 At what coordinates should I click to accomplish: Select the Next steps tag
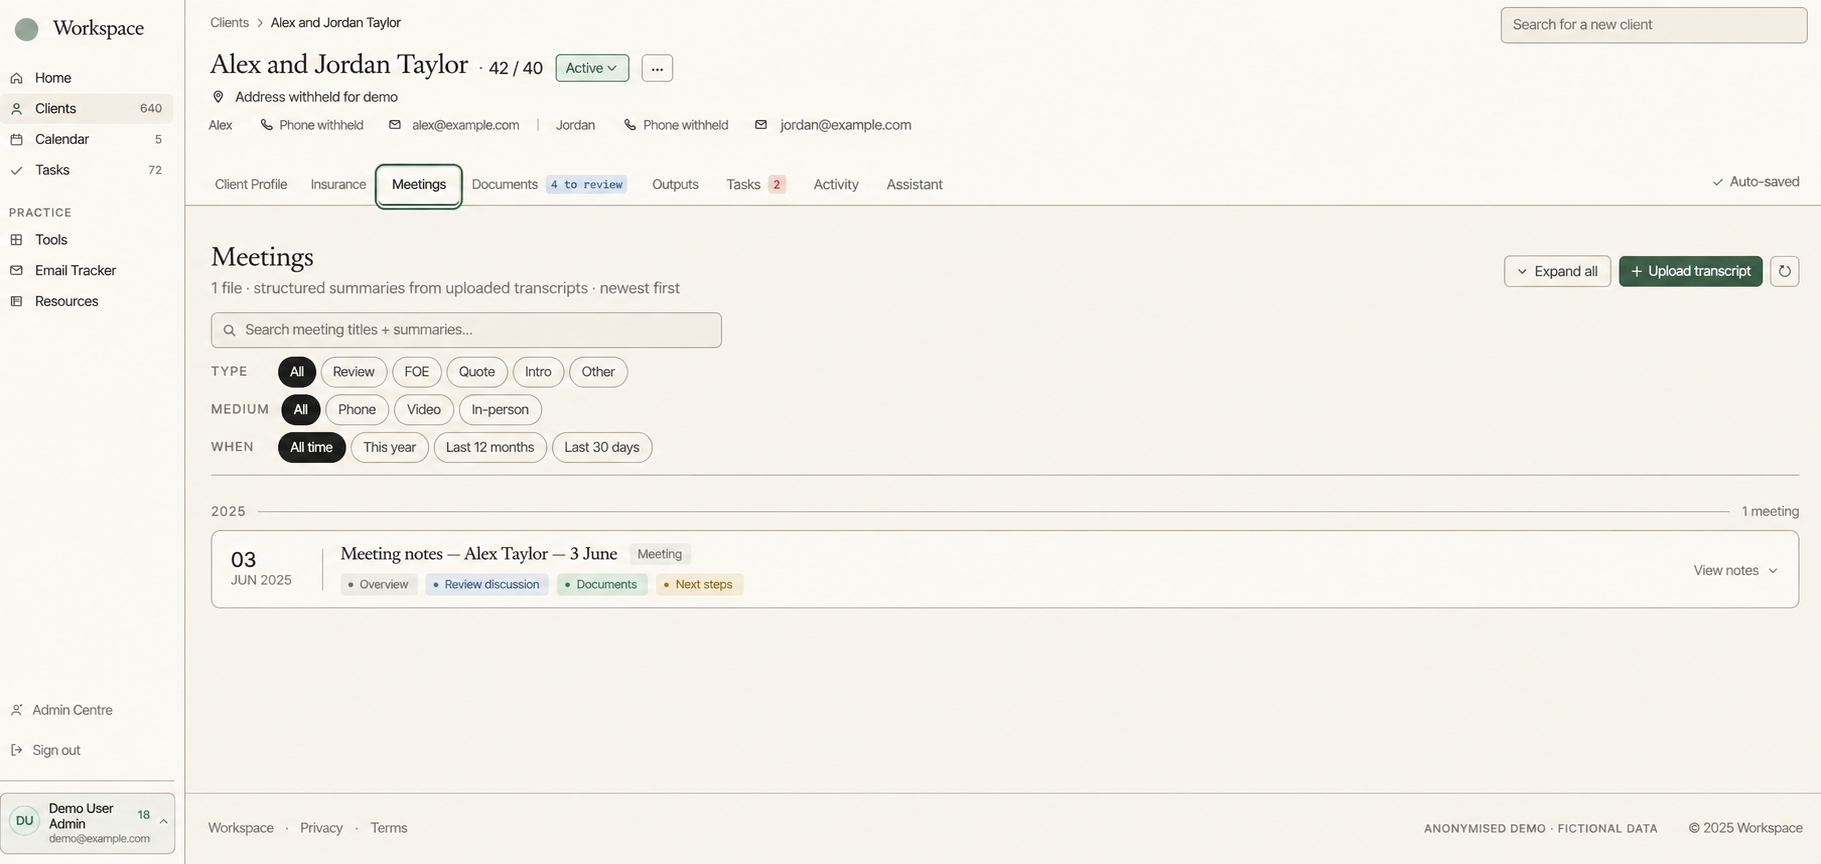(x=699, y=585)
